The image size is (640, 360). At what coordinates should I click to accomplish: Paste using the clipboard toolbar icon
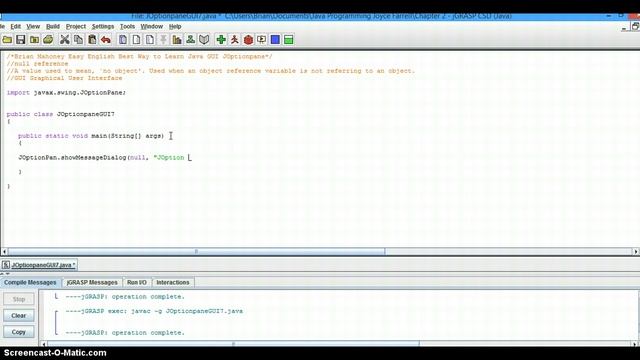click(x=92, y=40)
